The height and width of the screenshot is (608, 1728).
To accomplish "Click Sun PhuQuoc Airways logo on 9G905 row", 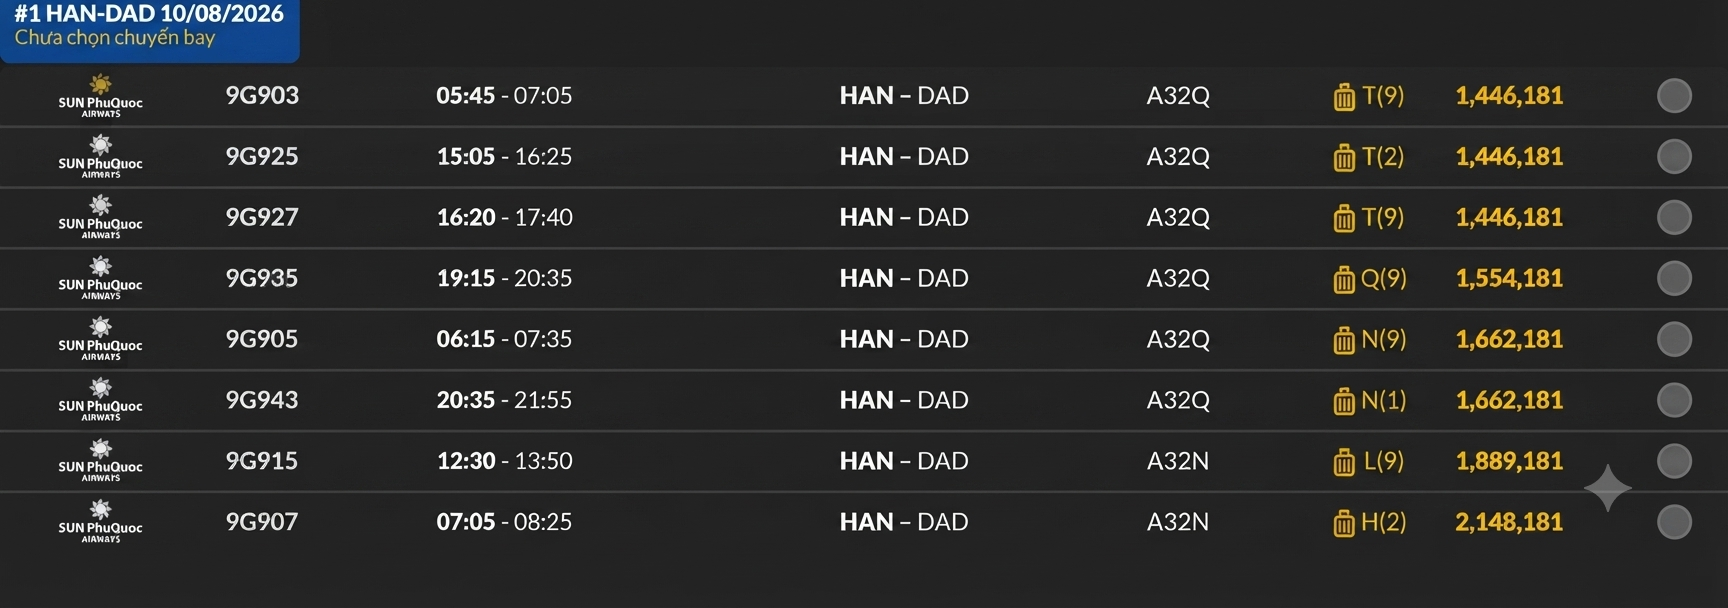I will (x=100, y=339).
